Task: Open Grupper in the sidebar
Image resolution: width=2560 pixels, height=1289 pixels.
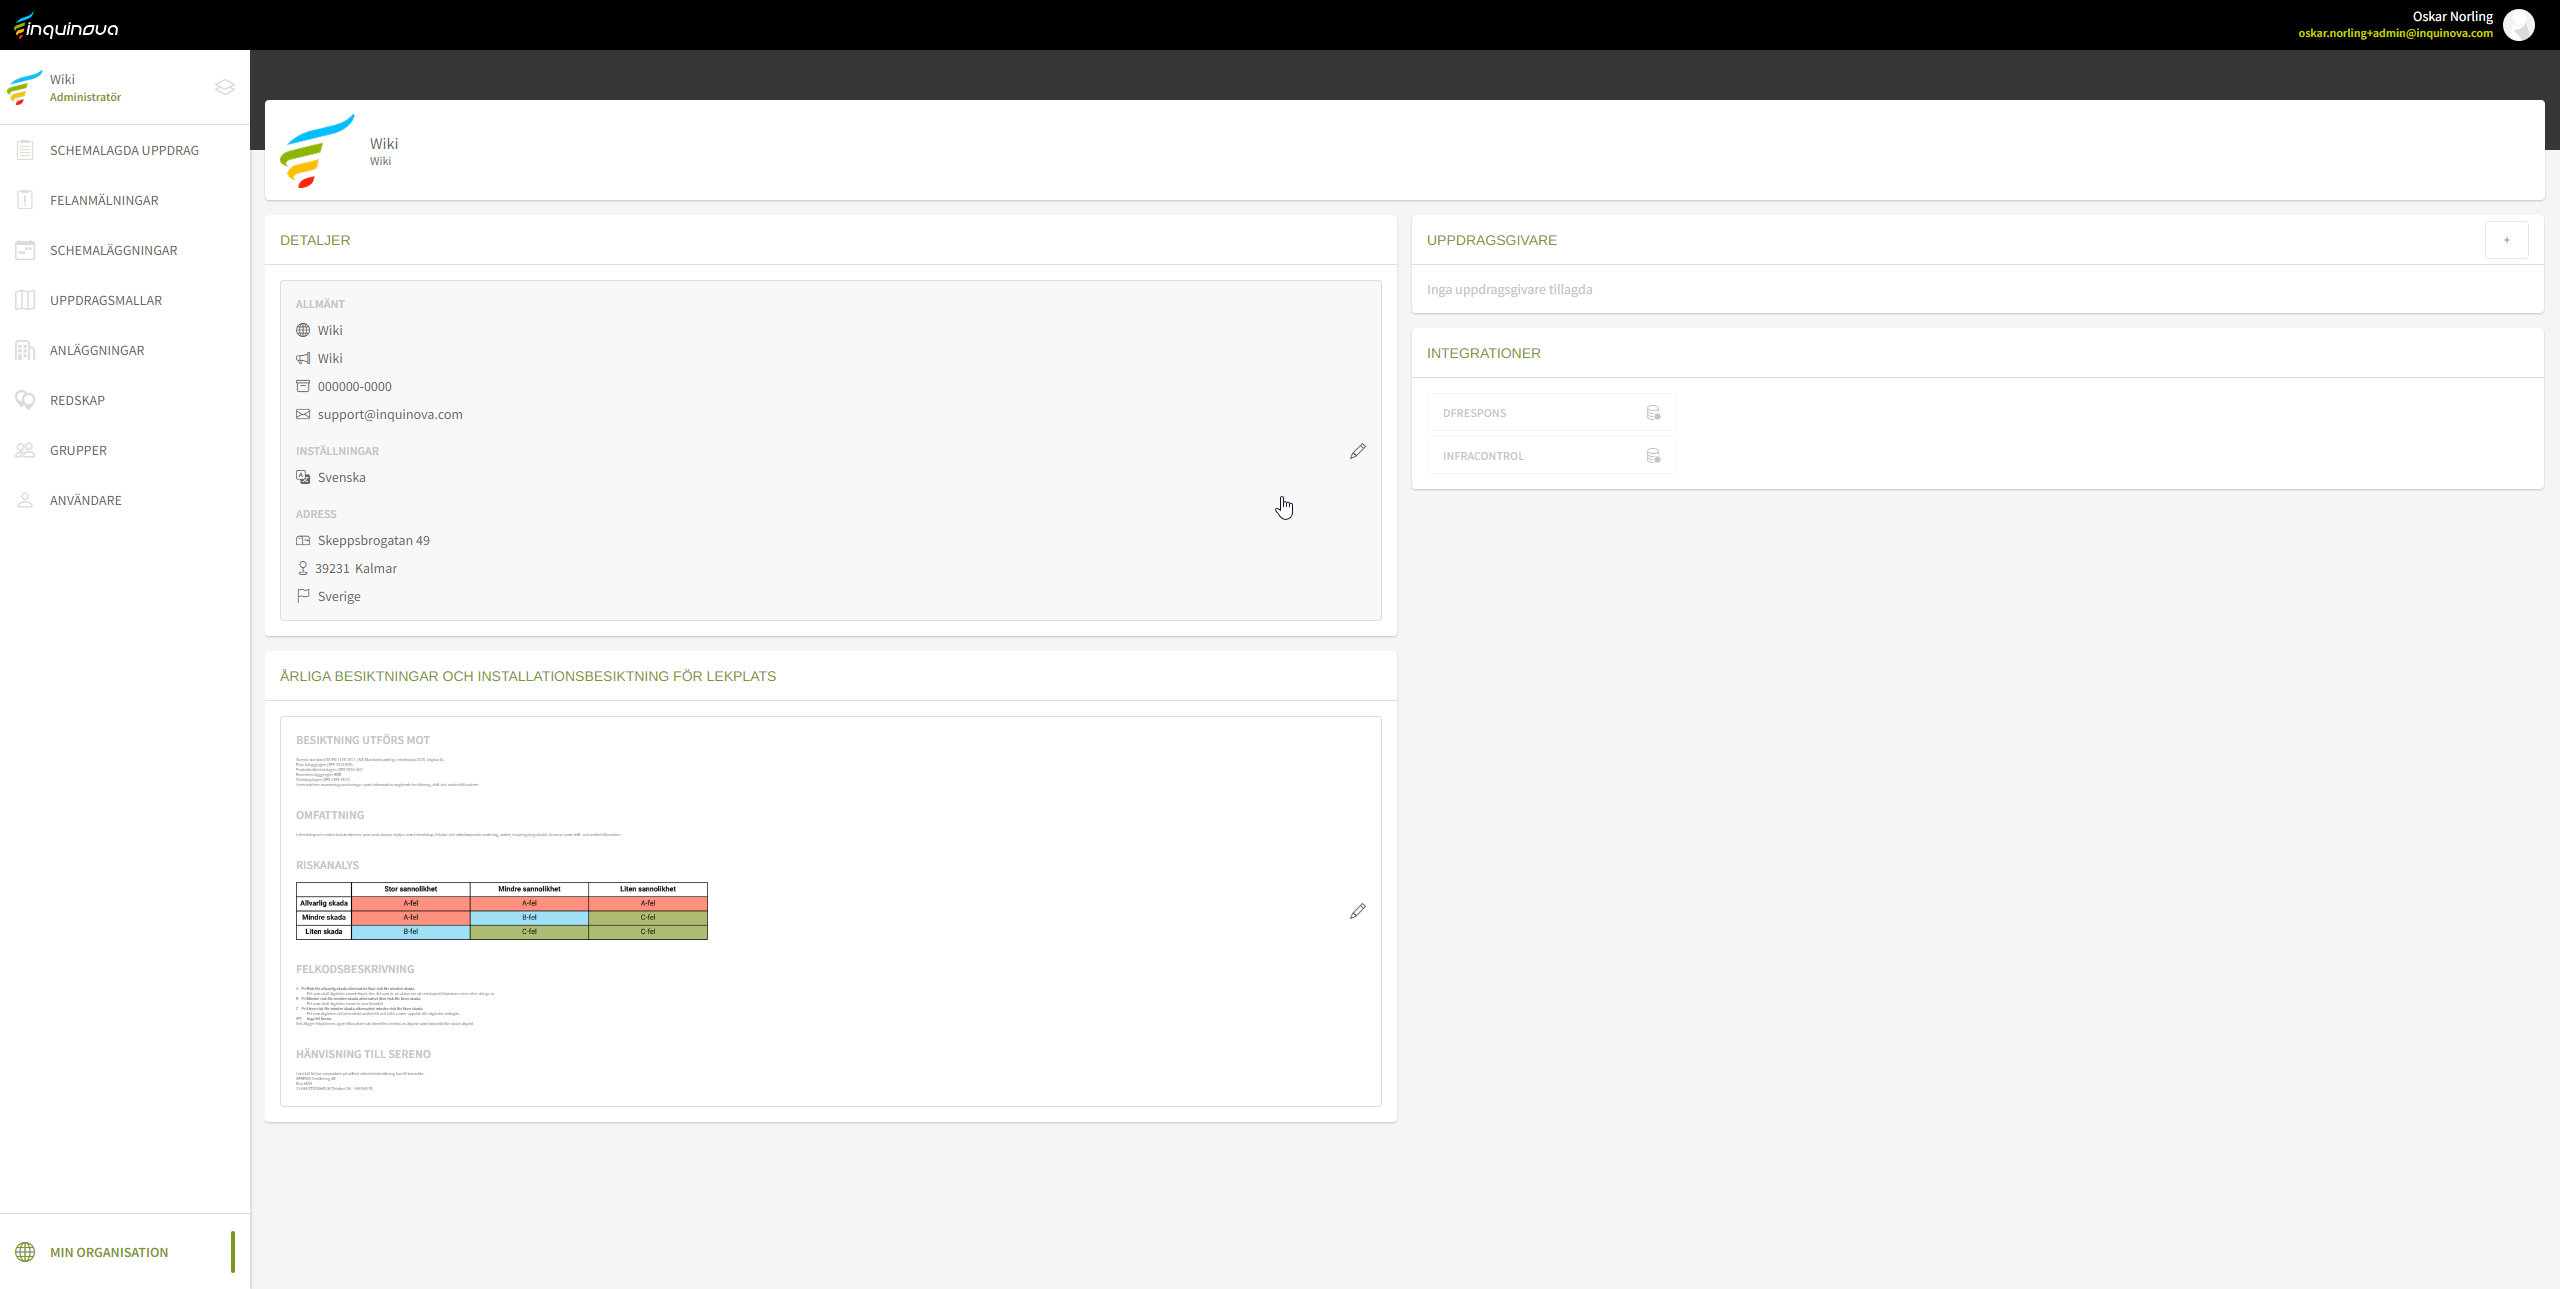Action: [x=78, y=450]
